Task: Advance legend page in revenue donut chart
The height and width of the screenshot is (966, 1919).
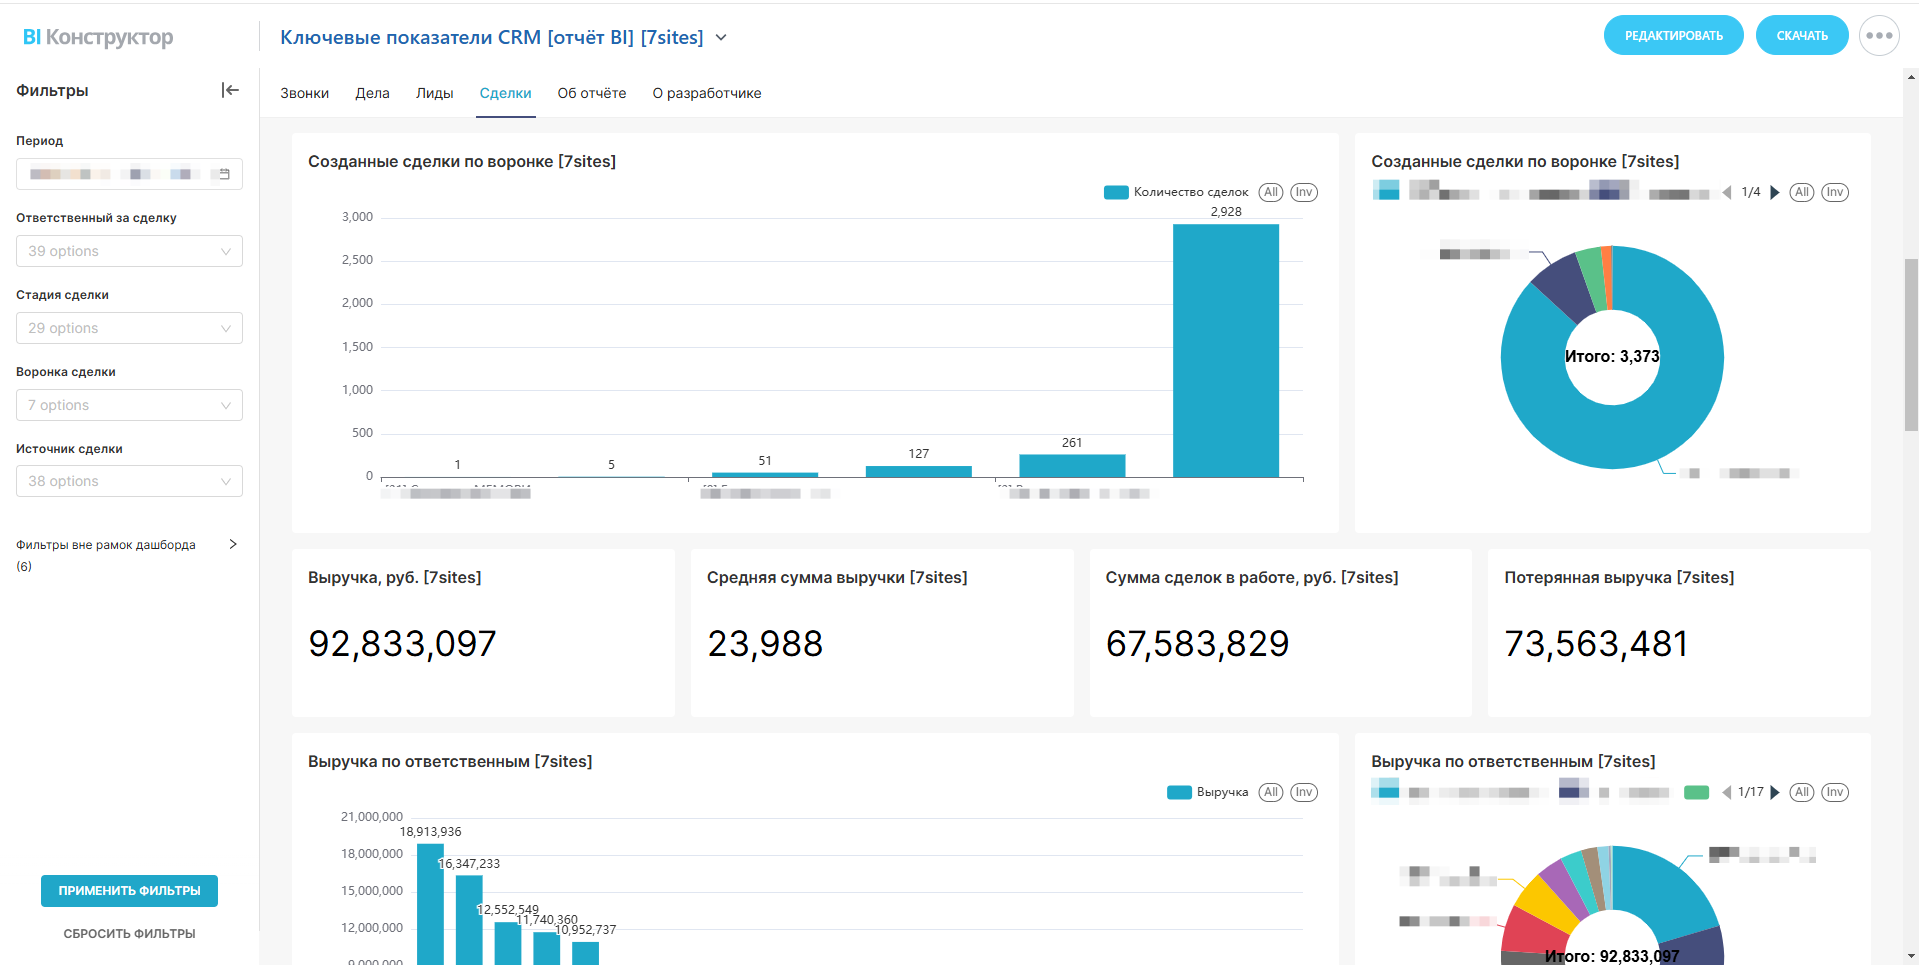Action: (x=1775, y=792)
